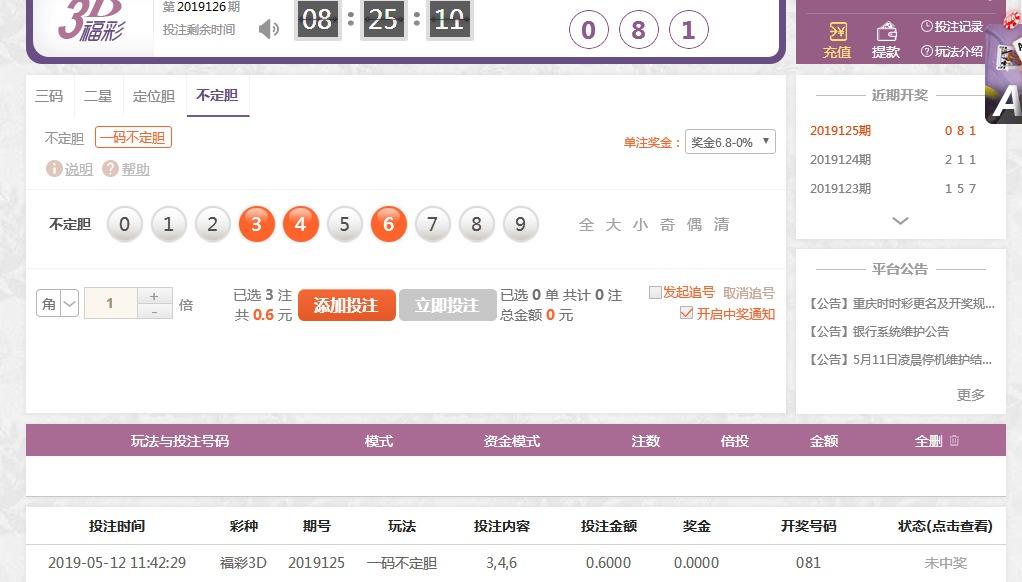The width and height of the screenshot is (1022, 582).
Task: Click the 3D福彩 logo
Action: pos(91,23)
